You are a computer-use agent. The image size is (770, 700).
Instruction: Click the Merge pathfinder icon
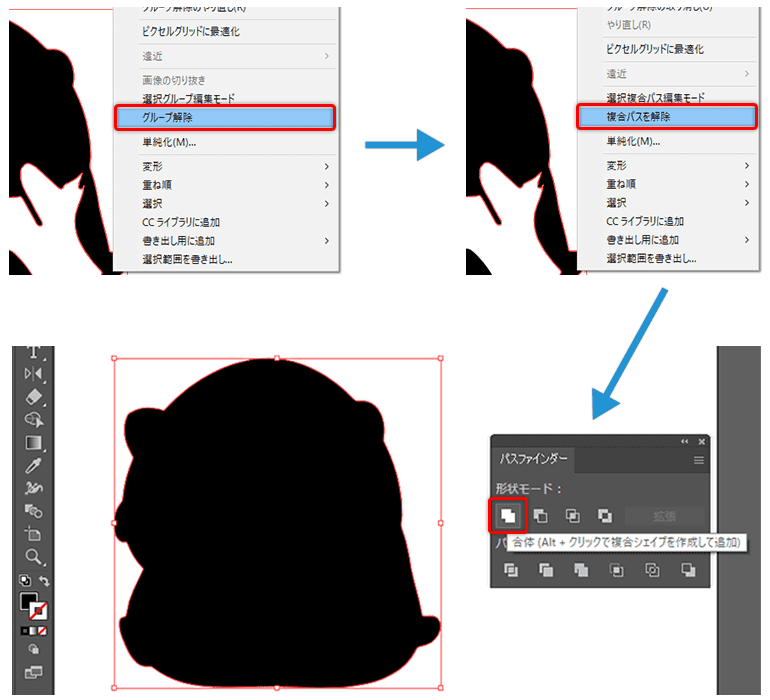pos(581,570)
